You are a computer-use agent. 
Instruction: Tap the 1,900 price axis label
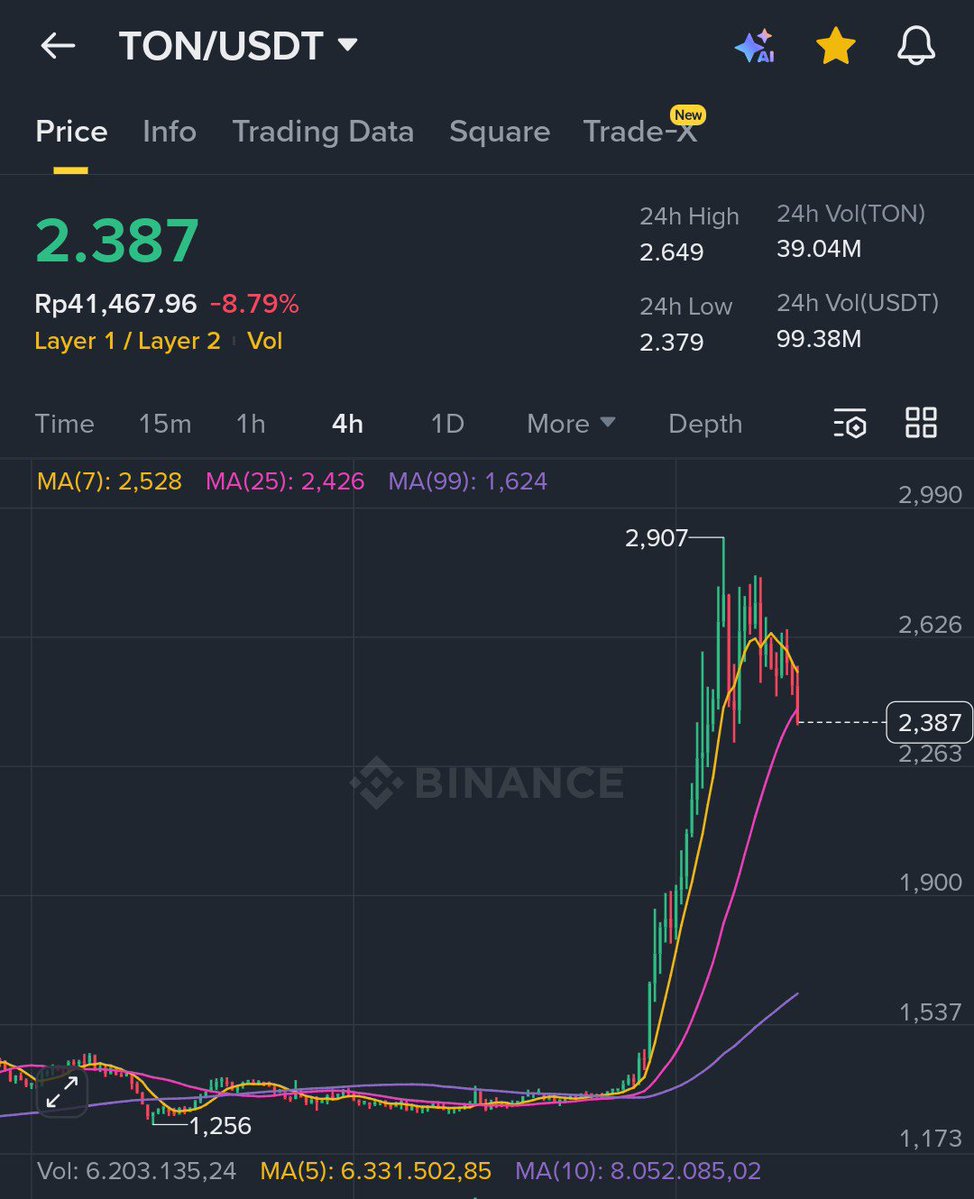point(930,882)
